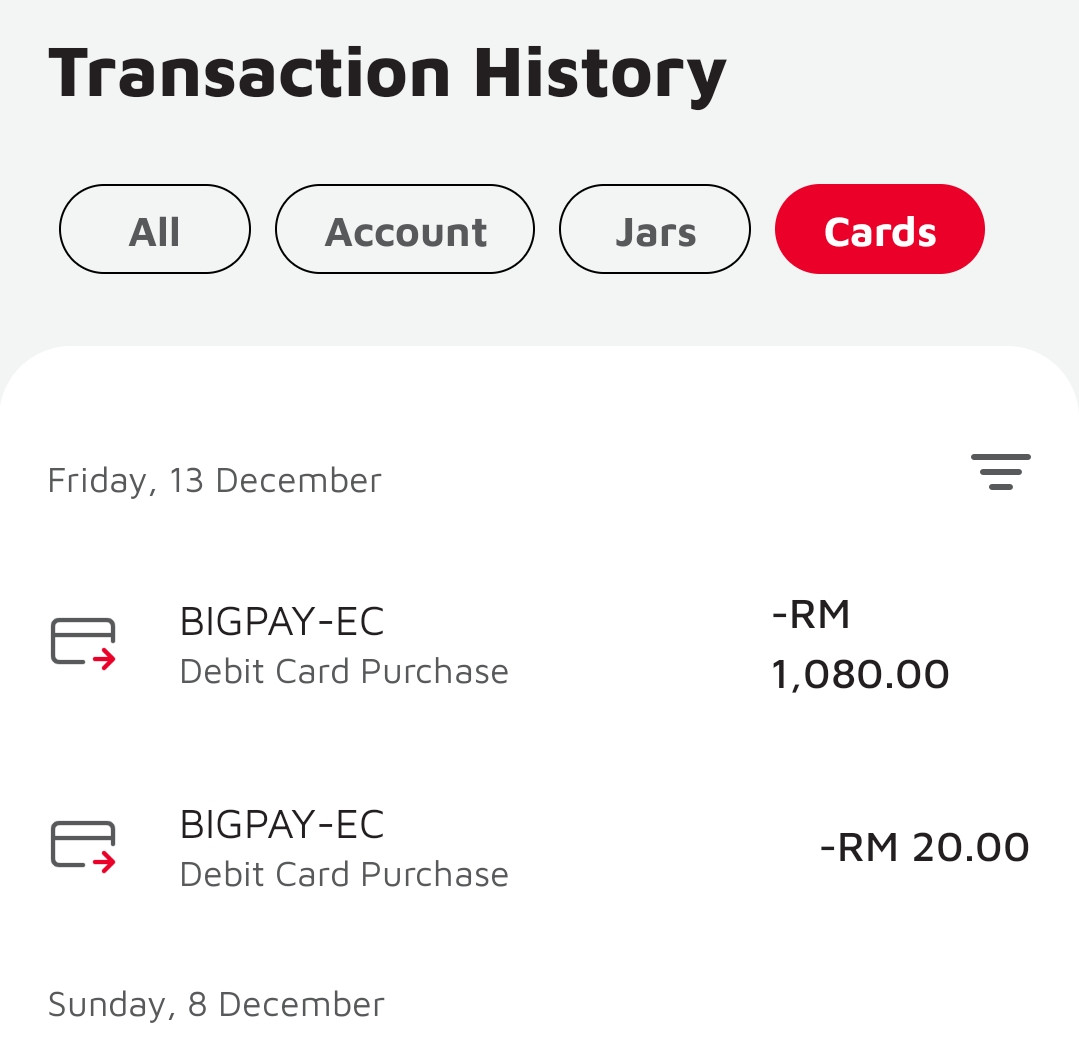Open the first BIGPAY-EC transaction

[540, 644]
